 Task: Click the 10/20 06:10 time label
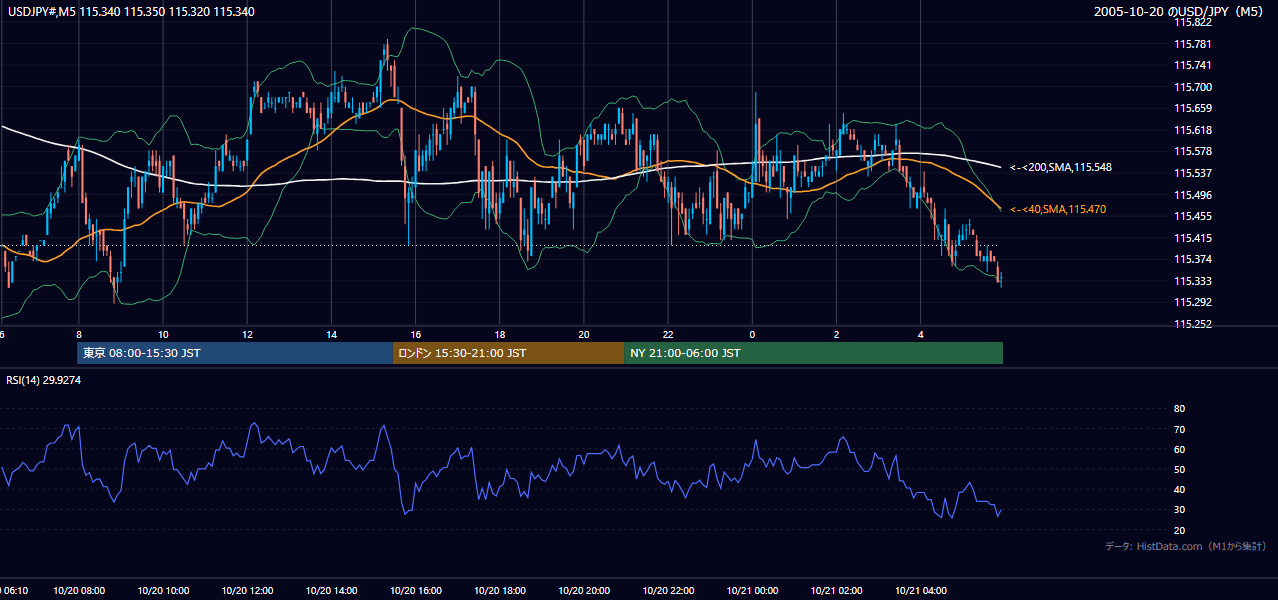click(13, 591)
